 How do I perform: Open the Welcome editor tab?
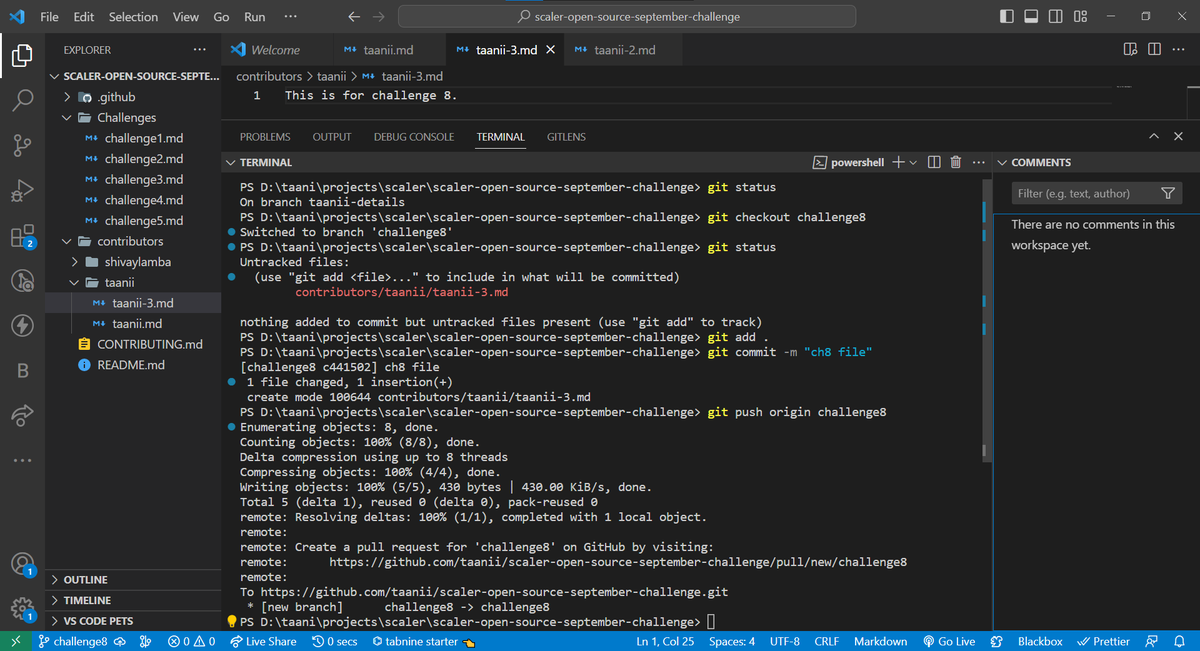[275, 49]
